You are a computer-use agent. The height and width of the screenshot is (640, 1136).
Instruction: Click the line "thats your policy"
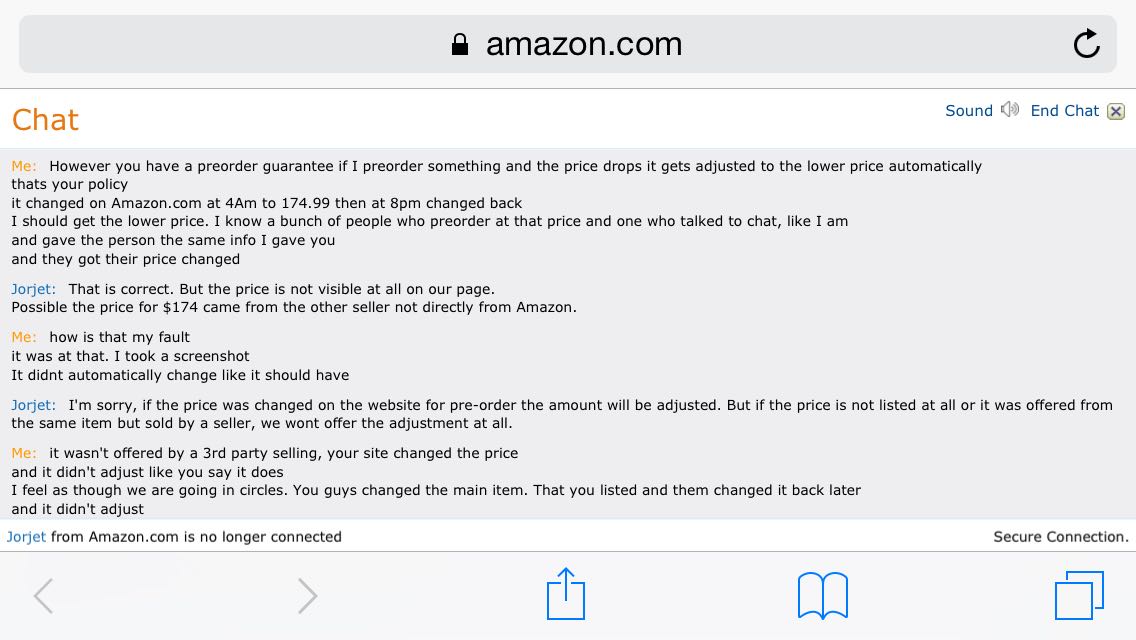pyautogui.click(x=70, y=184)
